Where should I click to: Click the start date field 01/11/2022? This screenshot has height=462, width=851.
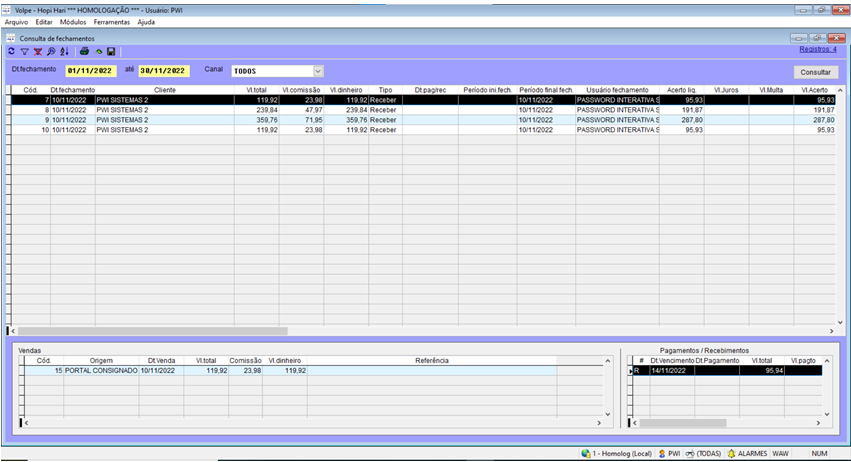tap(90, 71)
